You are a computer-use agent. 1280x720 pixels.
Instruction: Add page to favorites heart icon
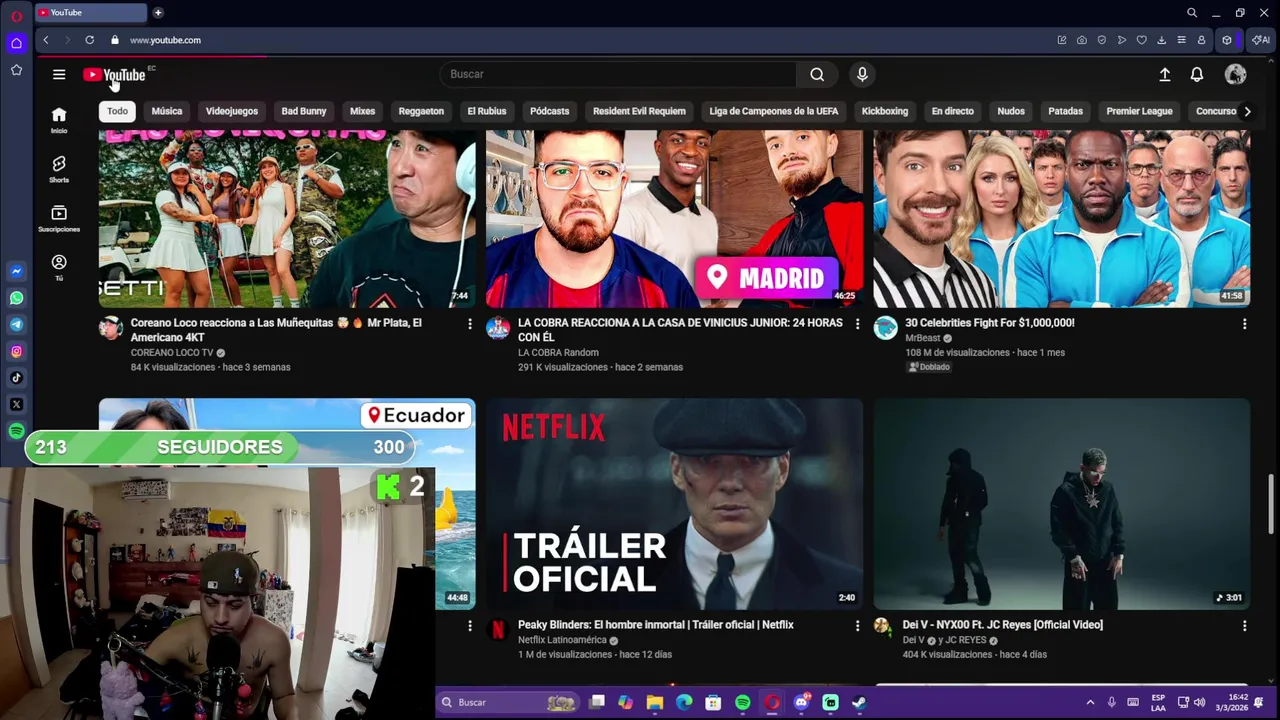tap(1141, 40)
